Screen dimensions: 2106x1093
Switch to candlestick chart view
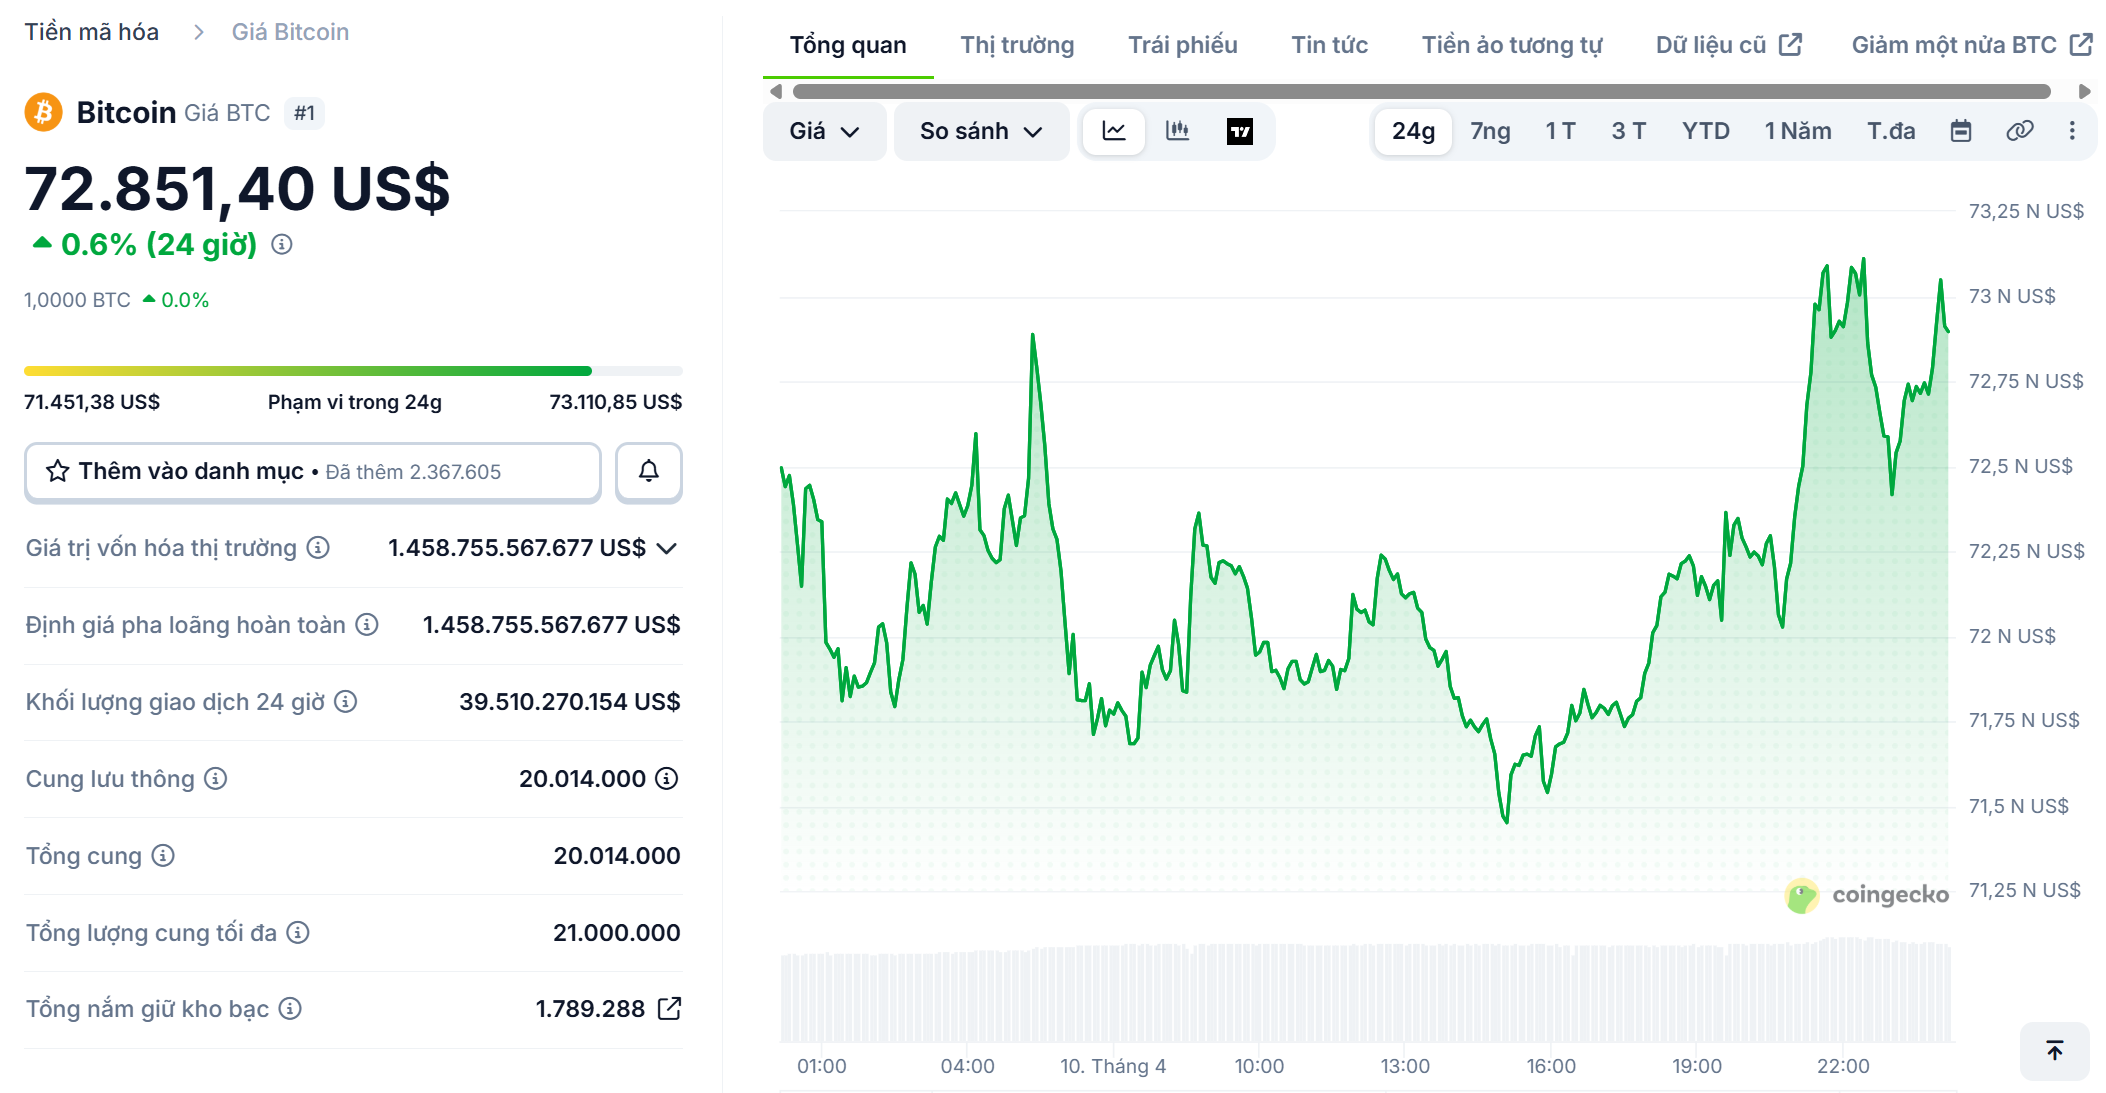coord(1177,130)
